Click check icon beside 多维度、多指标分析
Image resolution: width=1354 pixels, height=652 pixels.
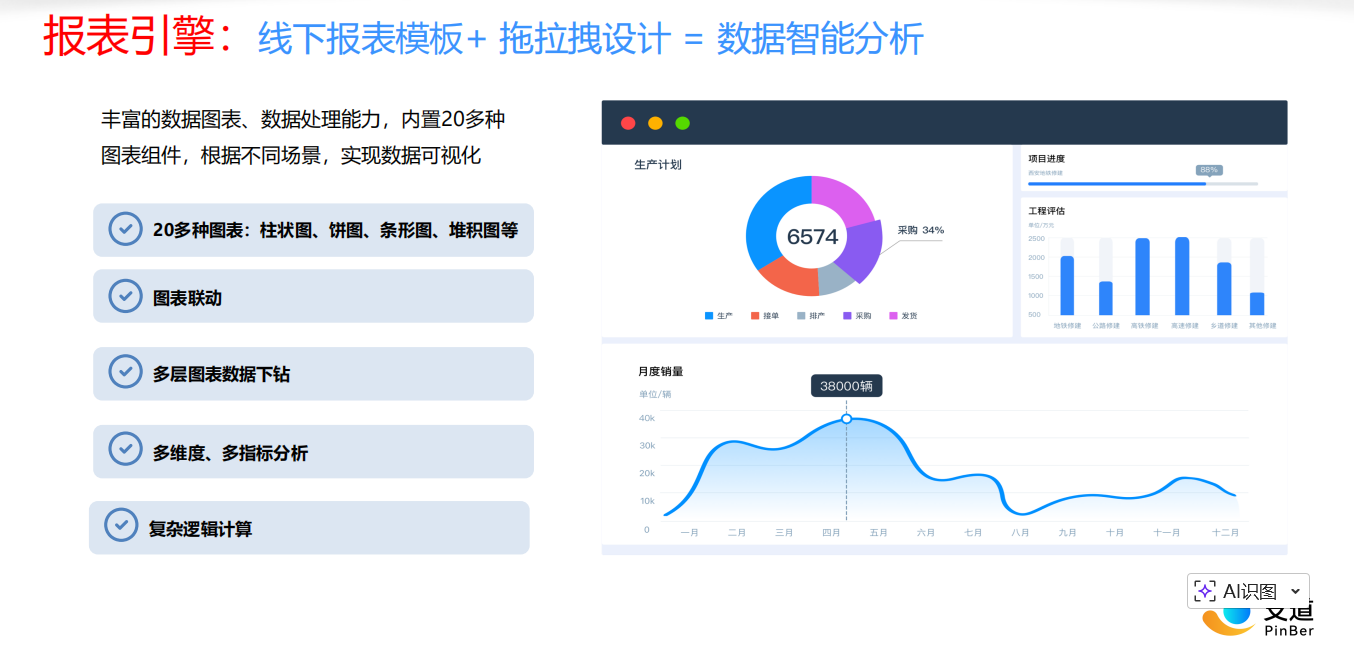coord(125,450)
